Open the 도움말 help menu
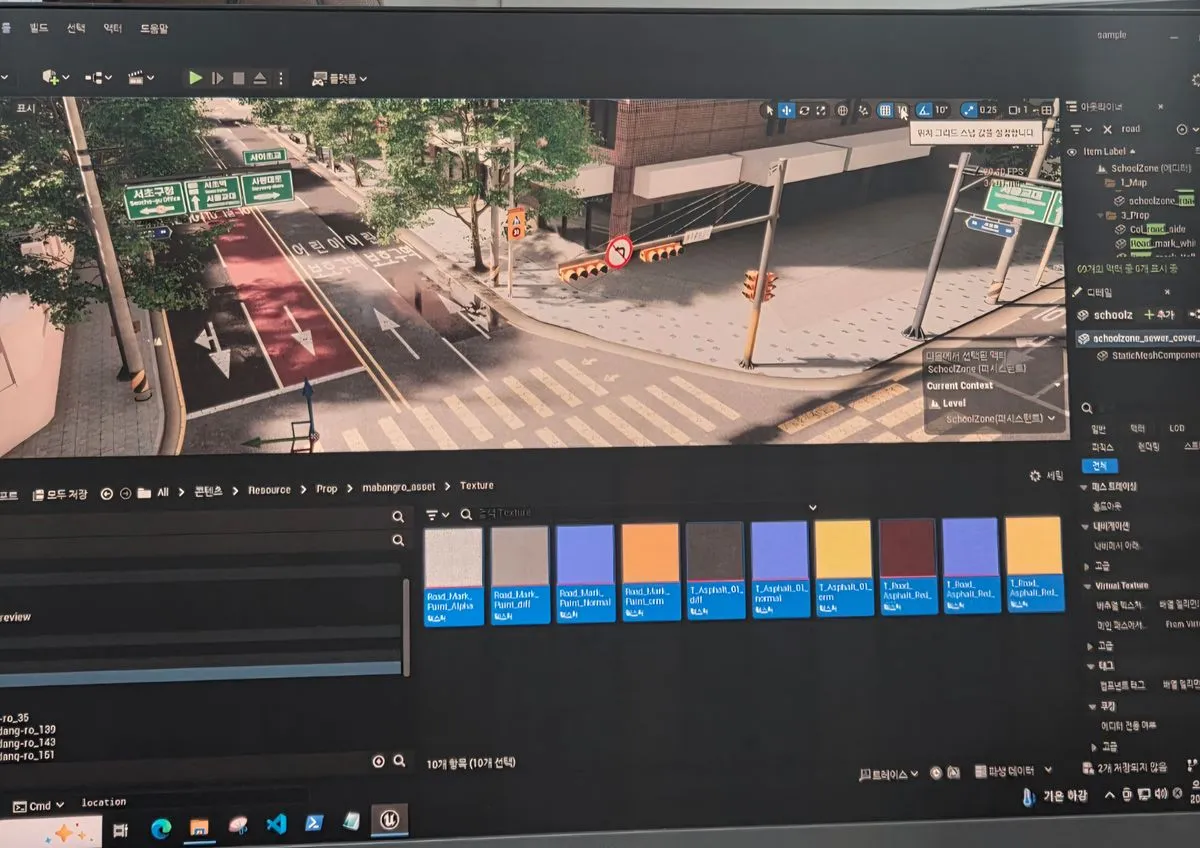Screen dimensions: 1200x848 tap(153, 29)
